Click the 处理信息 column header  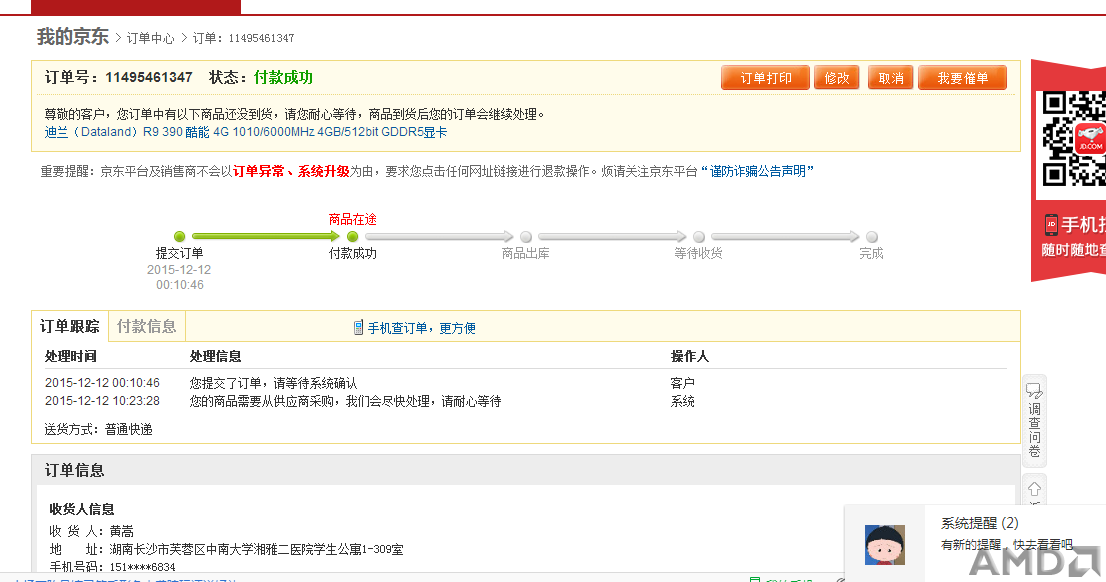tap(216, 356)
